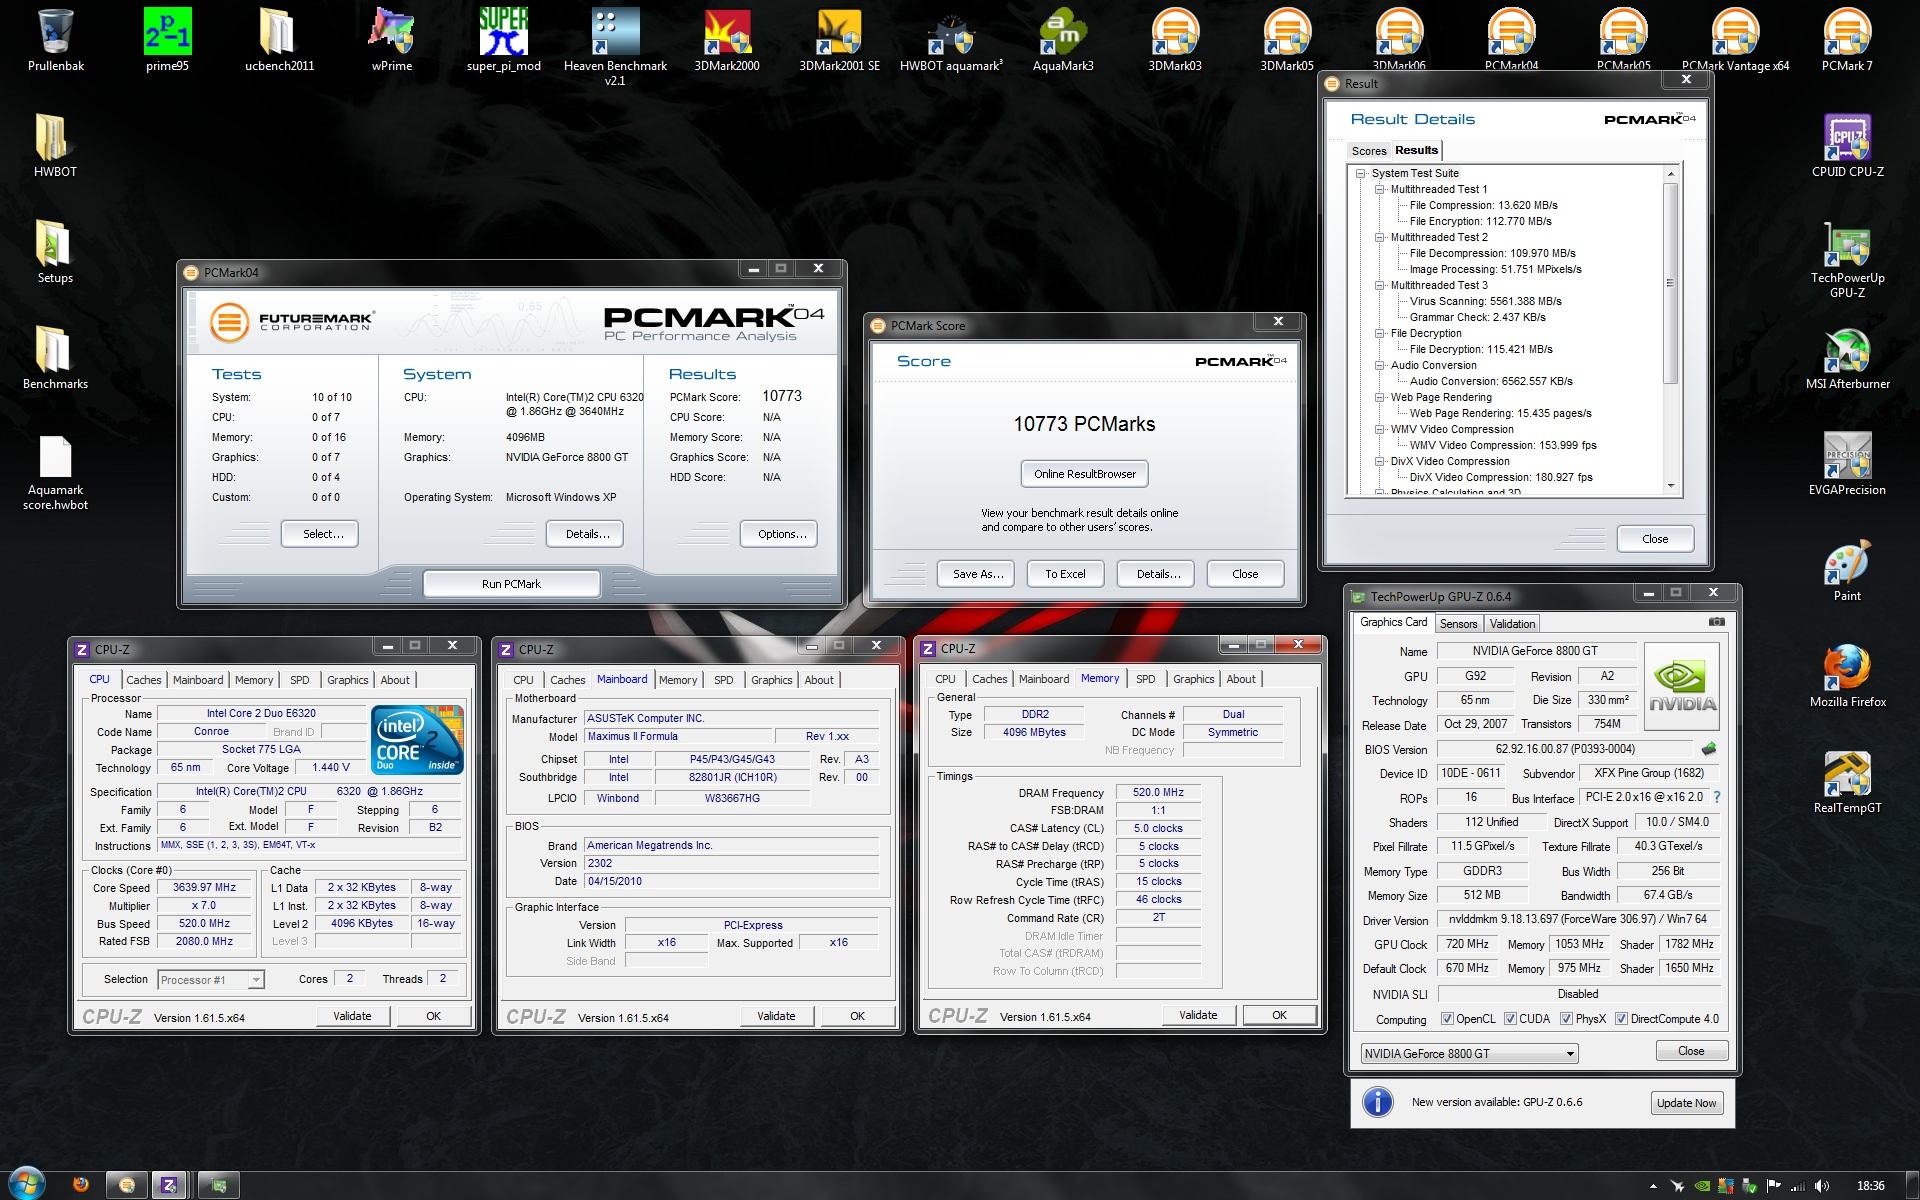Screen dimensions: 1920x1200
Task: Launch wPrime desktop shortcut
Action: pyautogui.click(x=391, y=40)
